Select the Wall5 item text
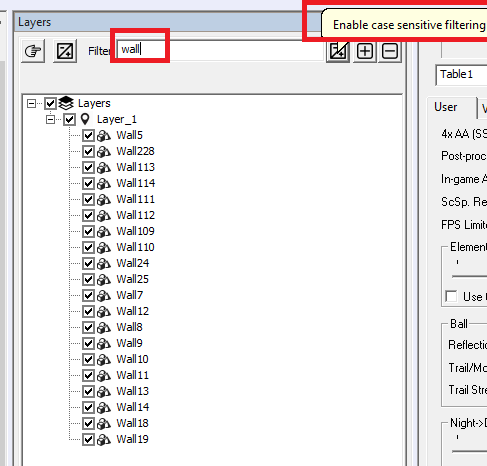Image resolution: width=487 pixels, height=466 pixels. pos(129,135)
